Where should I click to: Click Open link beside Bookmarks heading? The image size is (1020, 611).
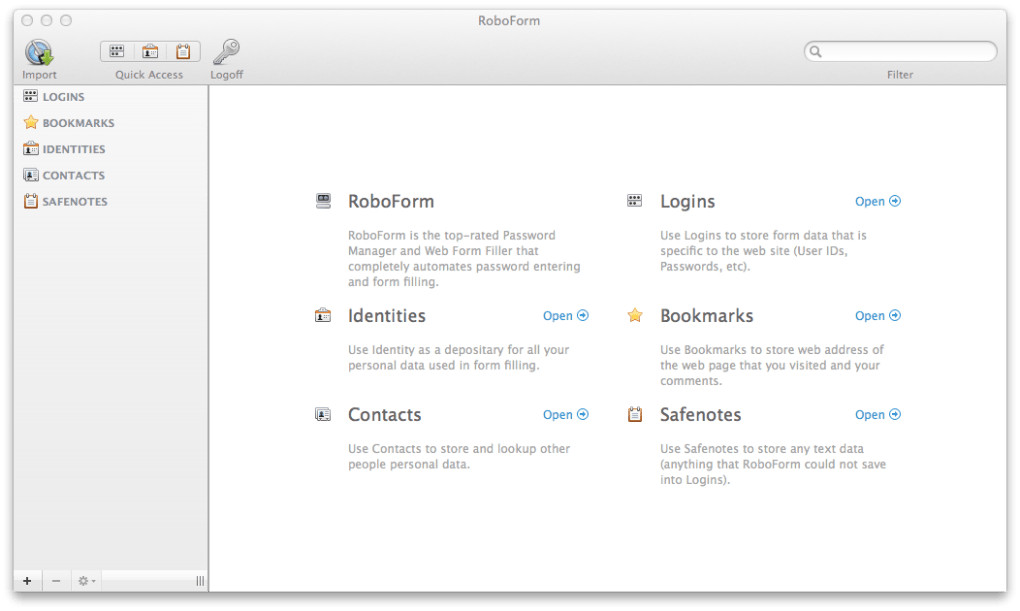pyautogui.click(x=878, y=316)
